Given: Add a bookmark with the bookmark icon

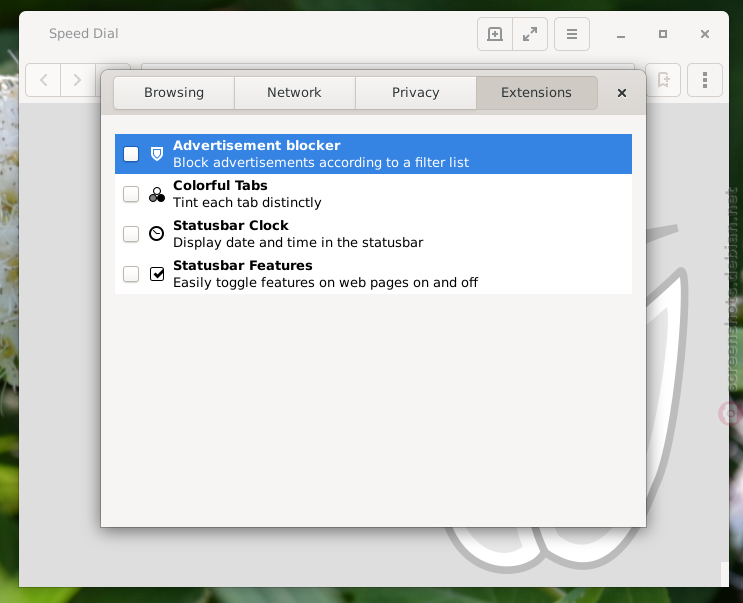Looking at the screenshot, I should 663,80.
